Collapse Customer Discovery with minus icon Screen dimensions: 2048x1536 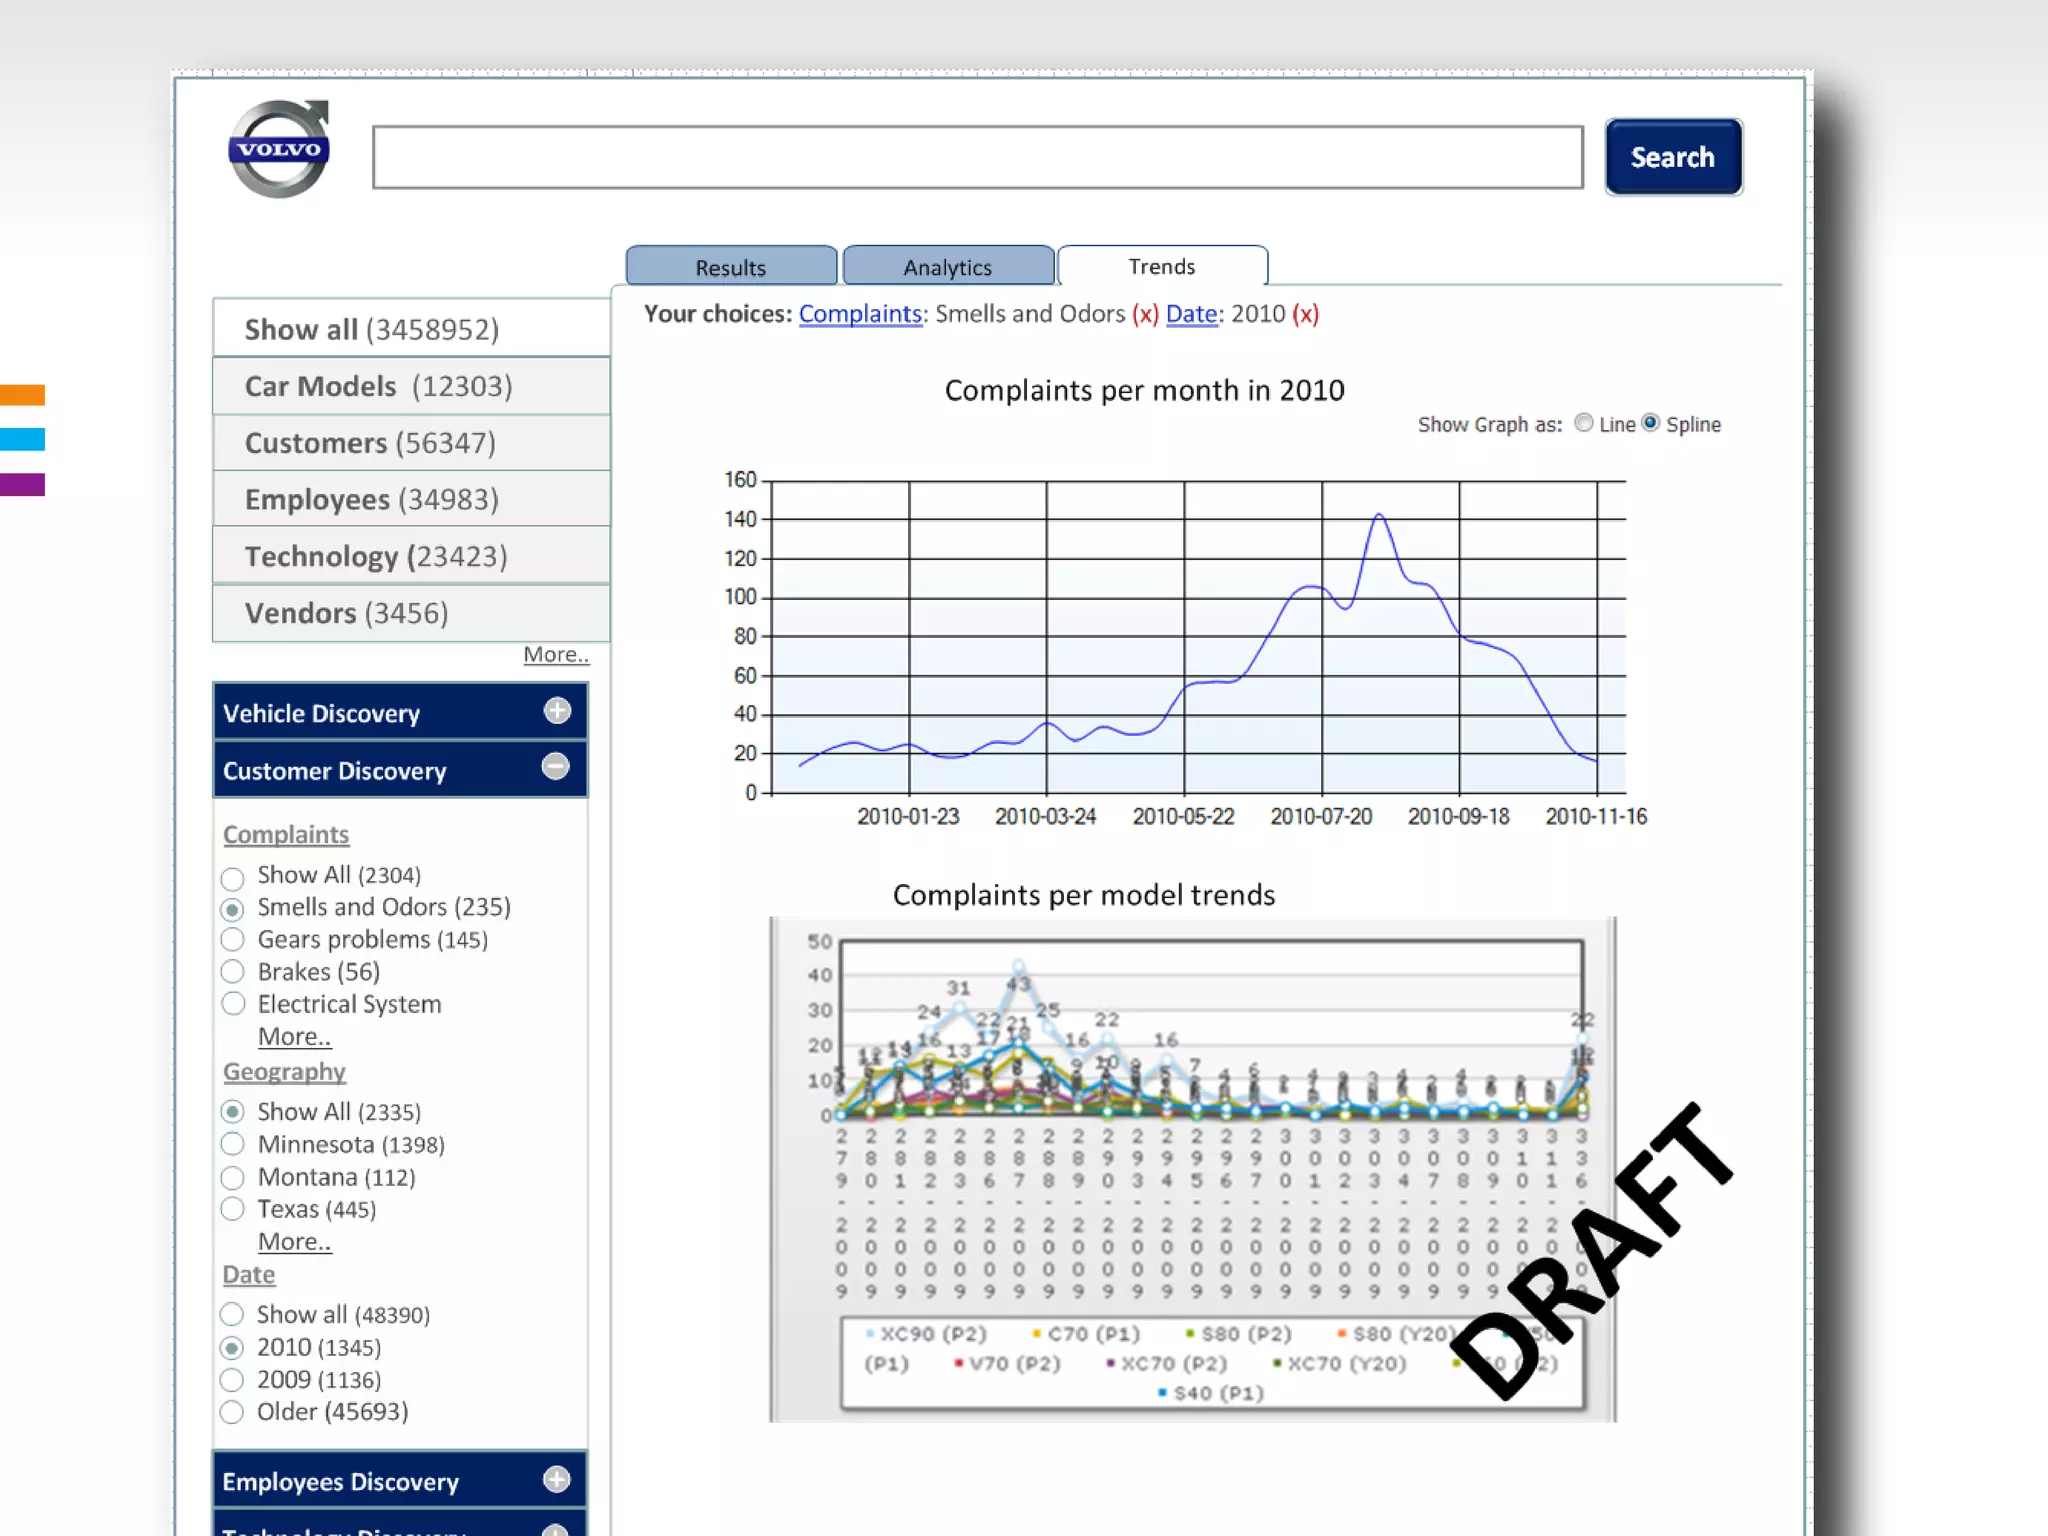click(556, 767)
